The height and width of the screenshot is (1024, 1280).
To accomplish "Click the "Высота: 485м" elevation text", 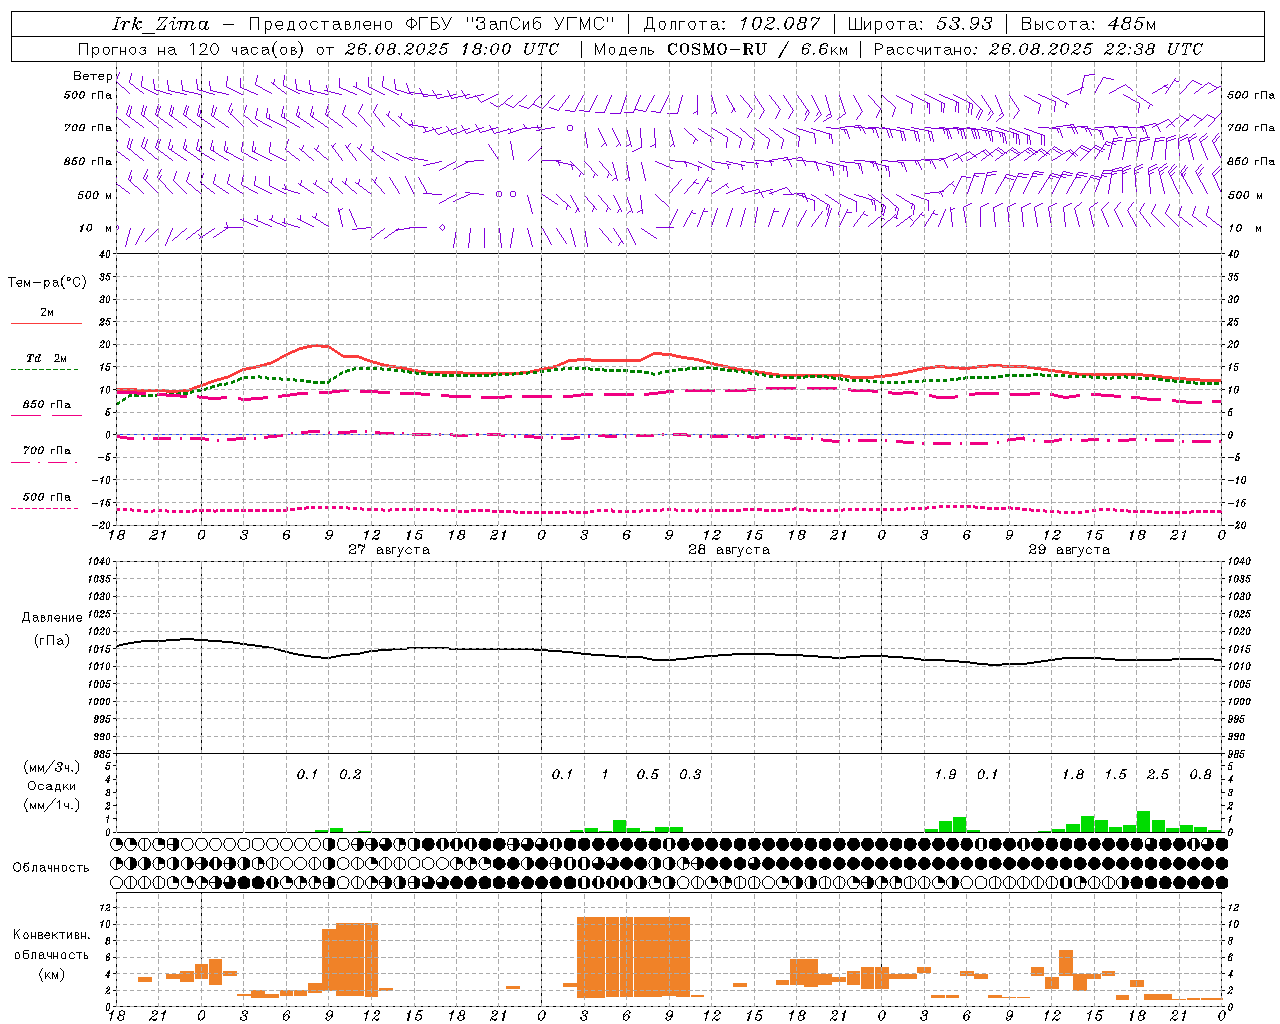I will [1087, 24].
